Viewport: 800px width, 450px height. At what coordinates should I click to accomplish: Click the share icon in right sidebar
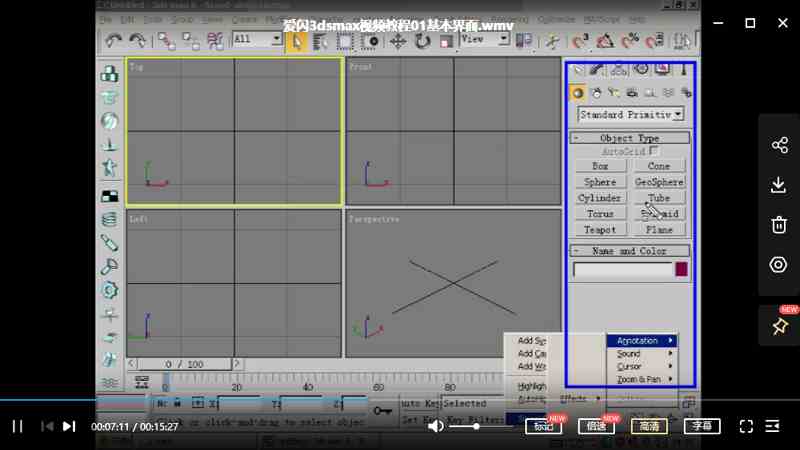779,145
